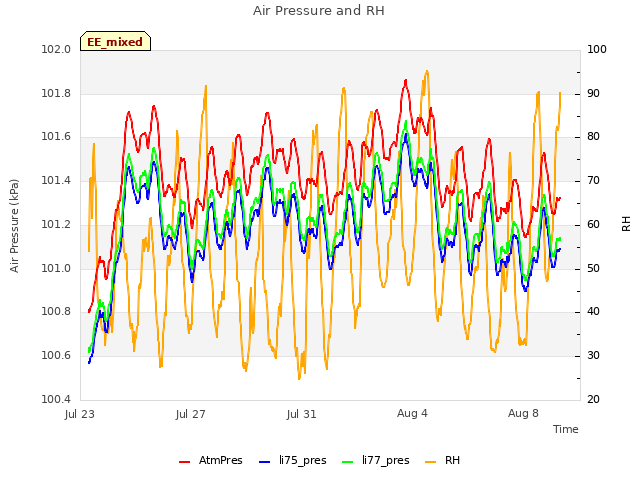
Task: Click the green li77_pres legend color marker
Action: [x=348, y=462]
